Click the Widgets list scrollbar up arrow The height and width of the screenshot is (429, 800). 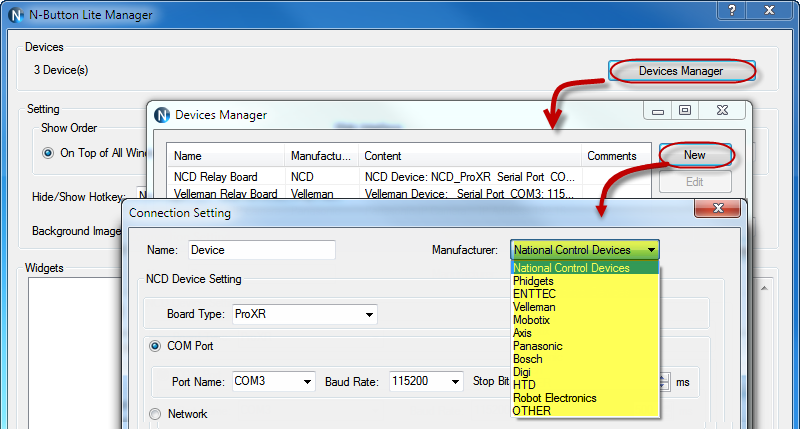764,289
